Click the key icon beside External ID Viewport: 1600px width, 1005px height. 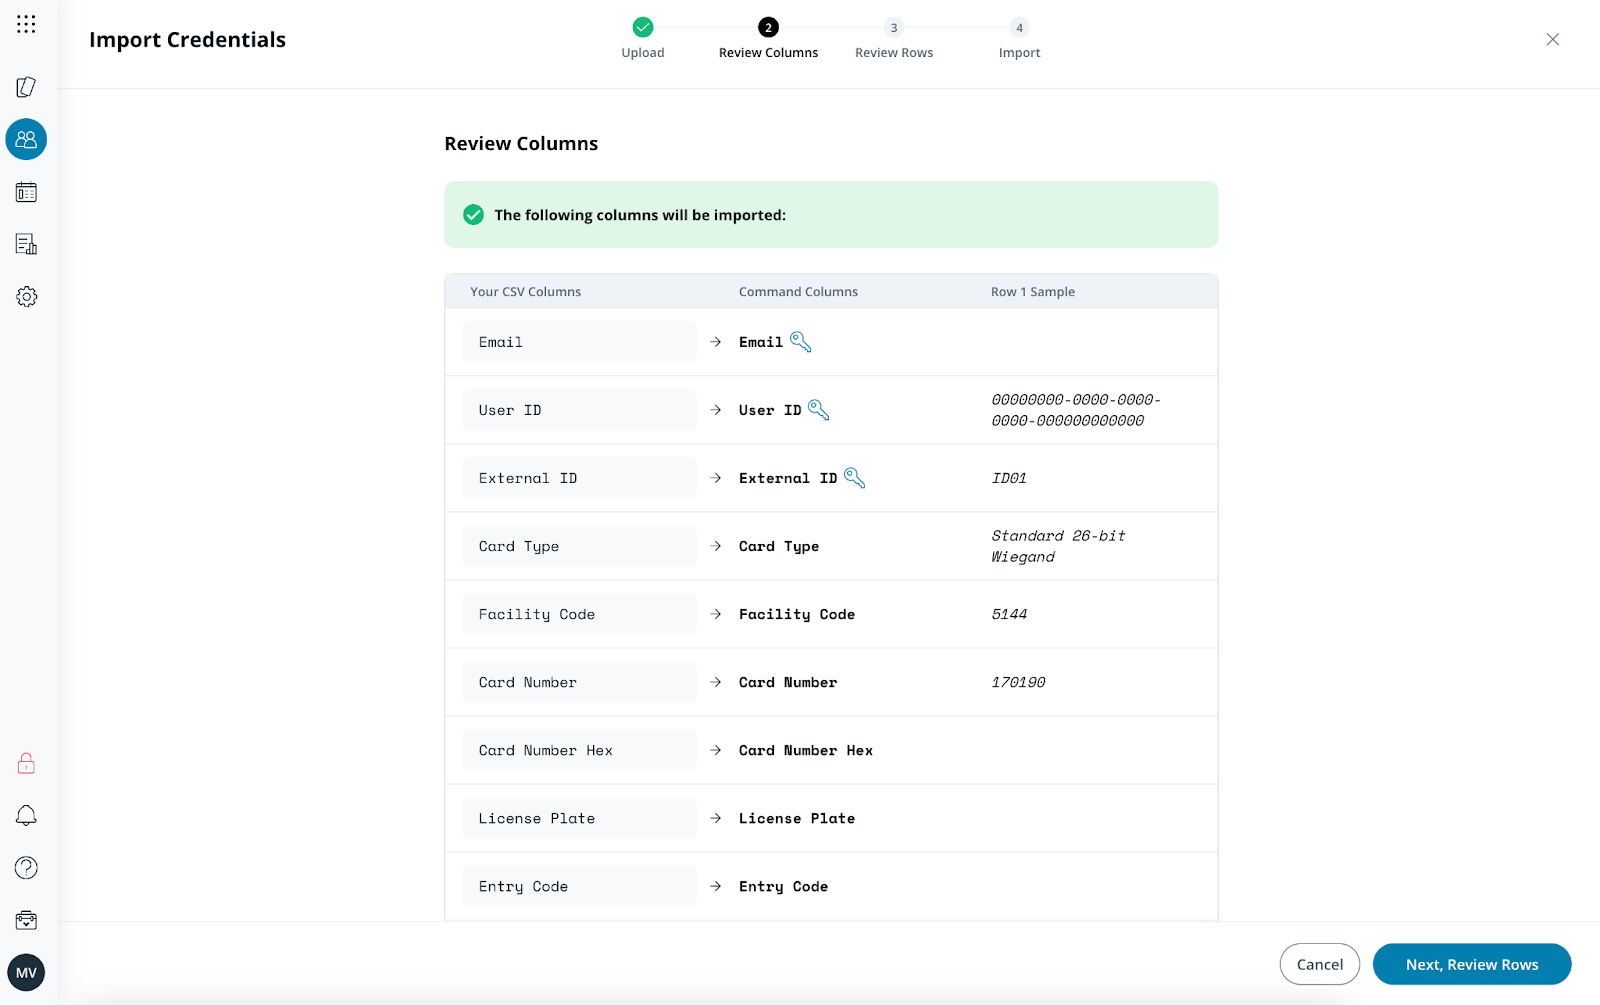(x=854, y=478)
